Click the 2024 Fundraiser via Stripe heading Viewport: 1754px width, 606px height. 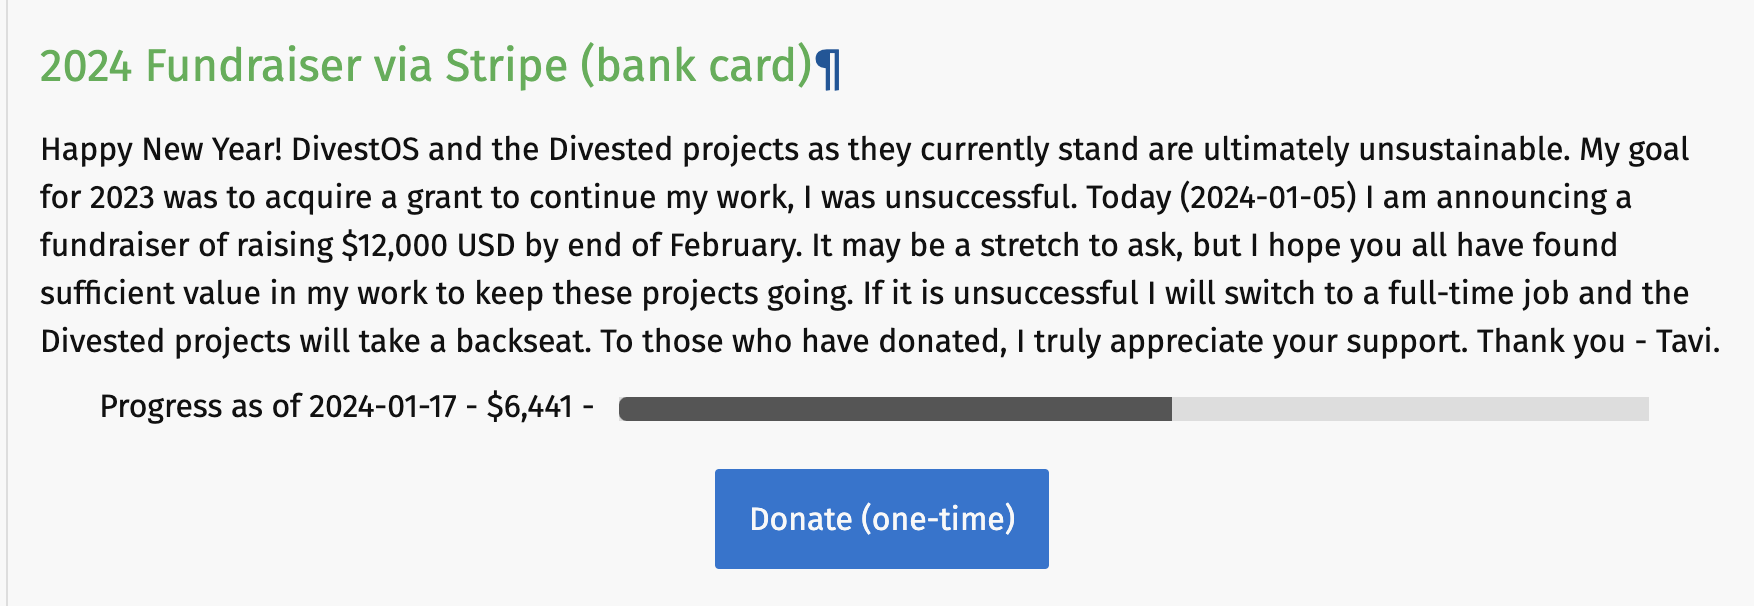point(425,66)
